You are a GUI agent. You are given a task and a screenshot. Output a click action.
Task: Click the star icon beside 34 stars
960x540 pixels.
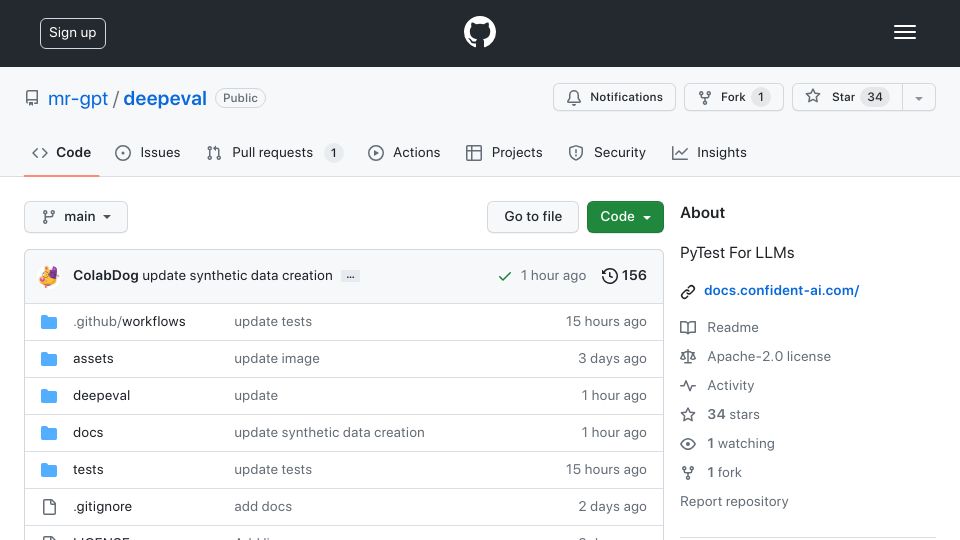tap(688, 414)
